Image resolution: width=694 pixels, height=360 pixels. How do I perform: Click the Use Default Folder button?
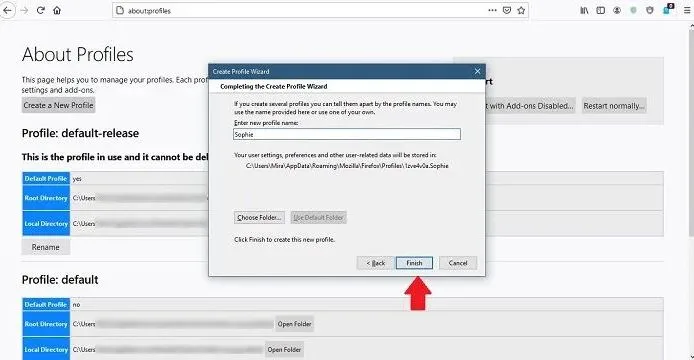318,217
